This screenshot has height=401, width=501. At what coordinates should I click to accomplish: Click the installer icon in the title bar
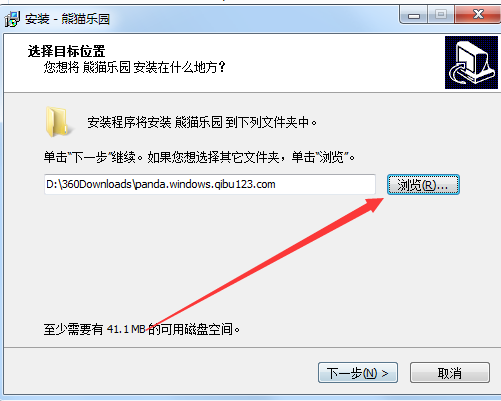(x=13, y=19)
